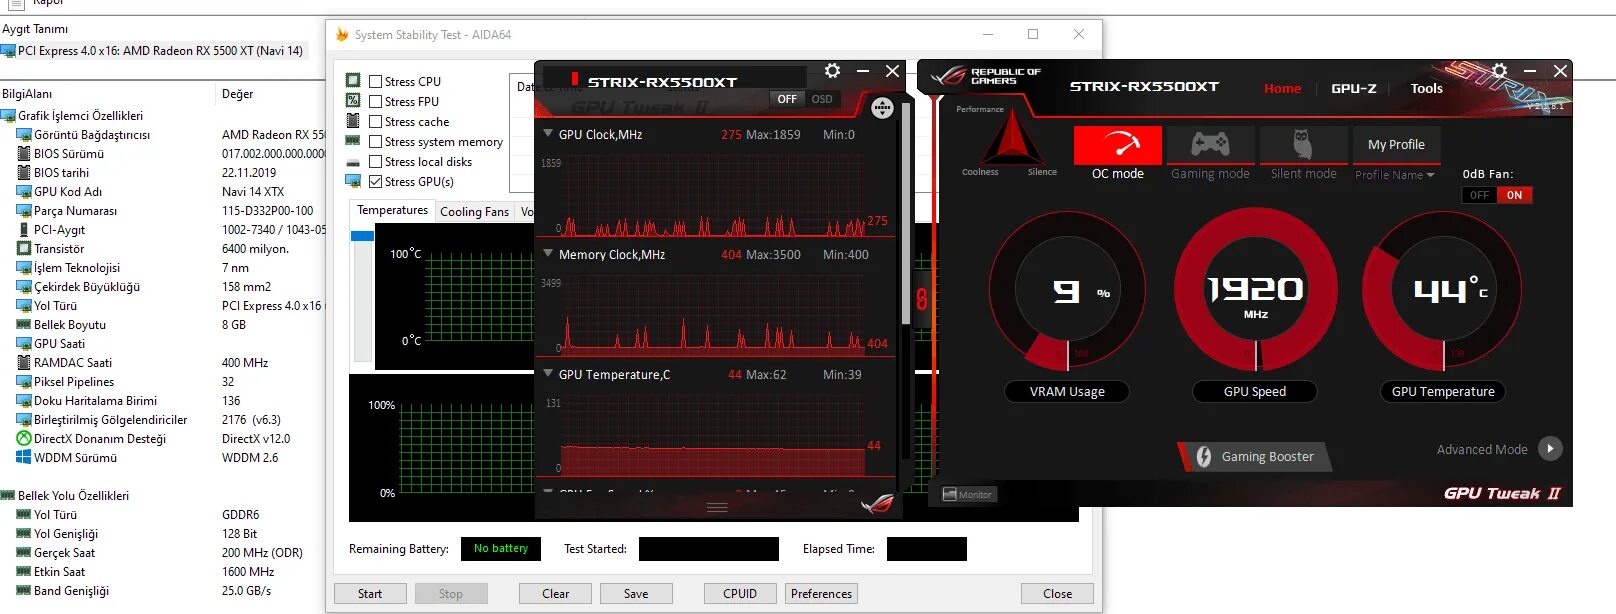
Task: Switch 0dB Fan to ON
Action: pyautogui.click(x=1514, y=195)
